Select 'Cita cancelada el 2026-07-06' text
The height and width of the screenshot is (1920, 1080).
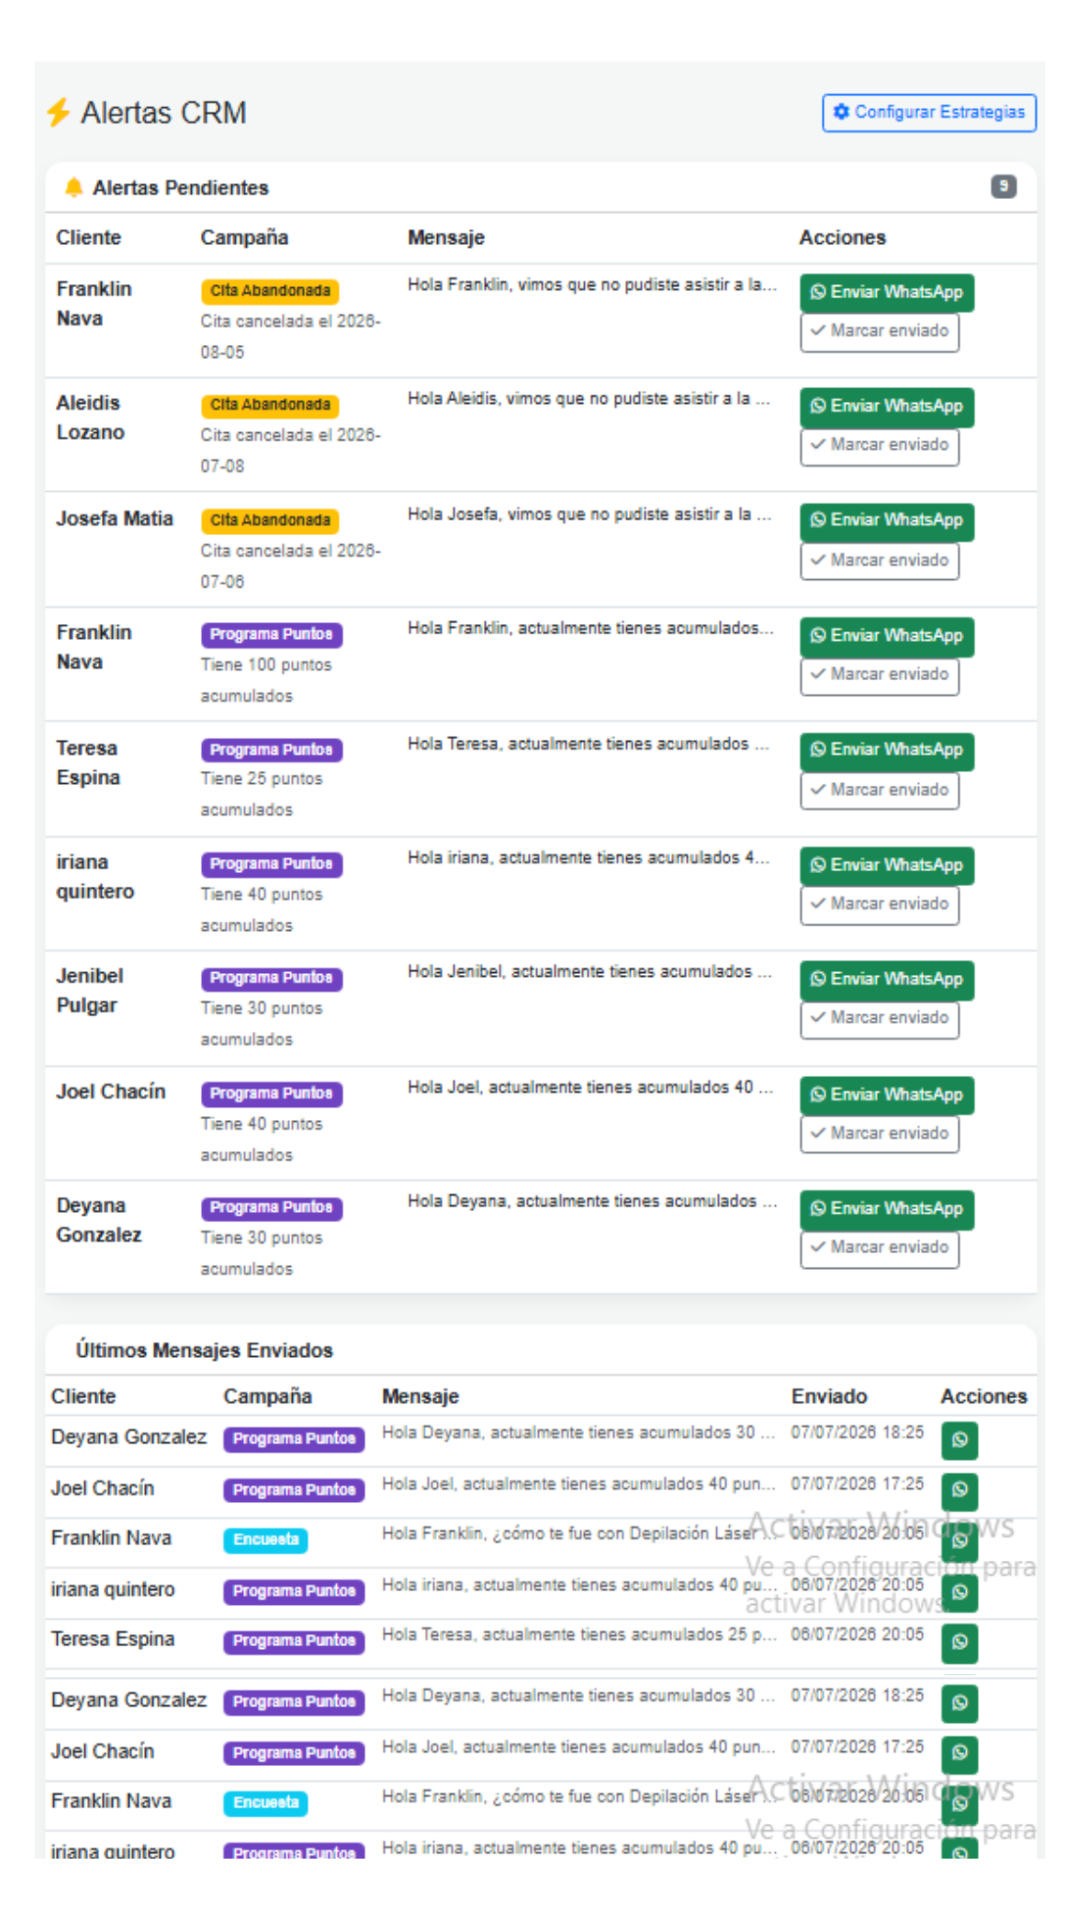(290, 566)
